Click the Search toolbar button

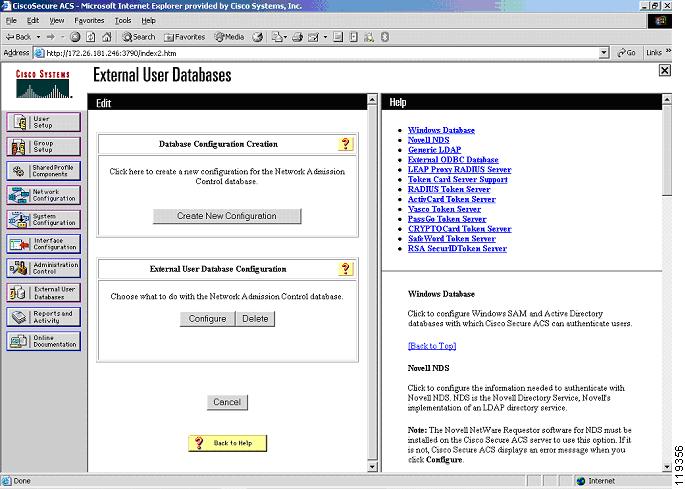click(x=138, y=37)
